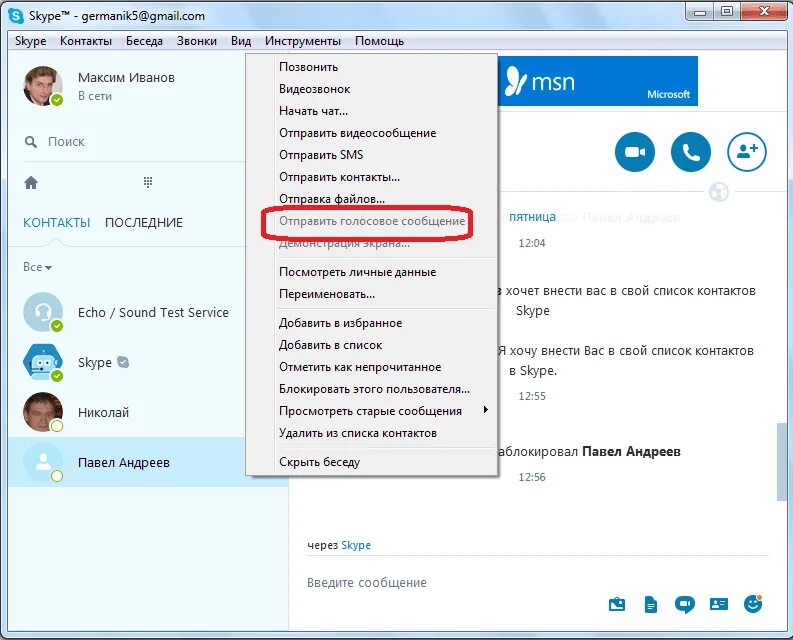Click the chat vertical scrollbar

pyautogui.click(x=781, y=461)
